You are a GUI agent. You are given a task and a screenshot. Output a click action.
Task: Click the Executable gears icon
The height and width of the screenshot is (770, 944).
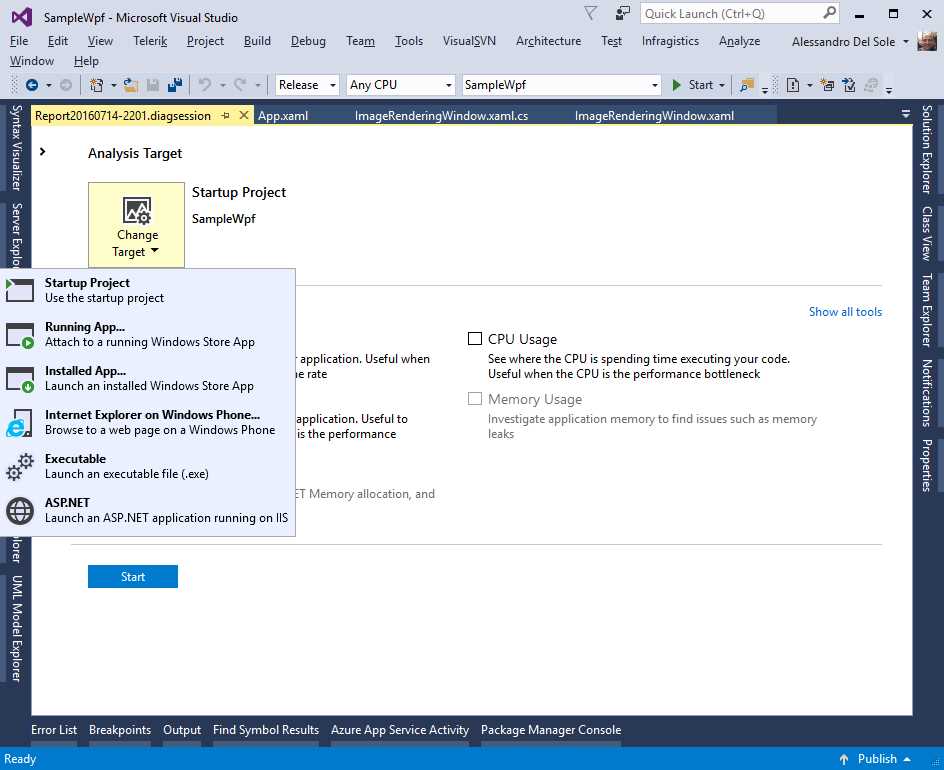(19, 467)
